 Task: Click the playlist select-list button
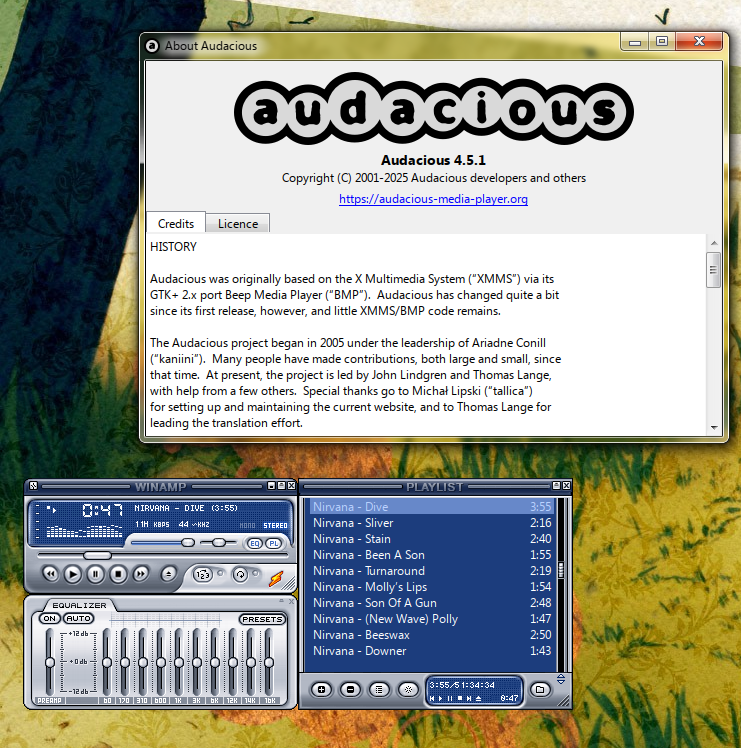379,690
